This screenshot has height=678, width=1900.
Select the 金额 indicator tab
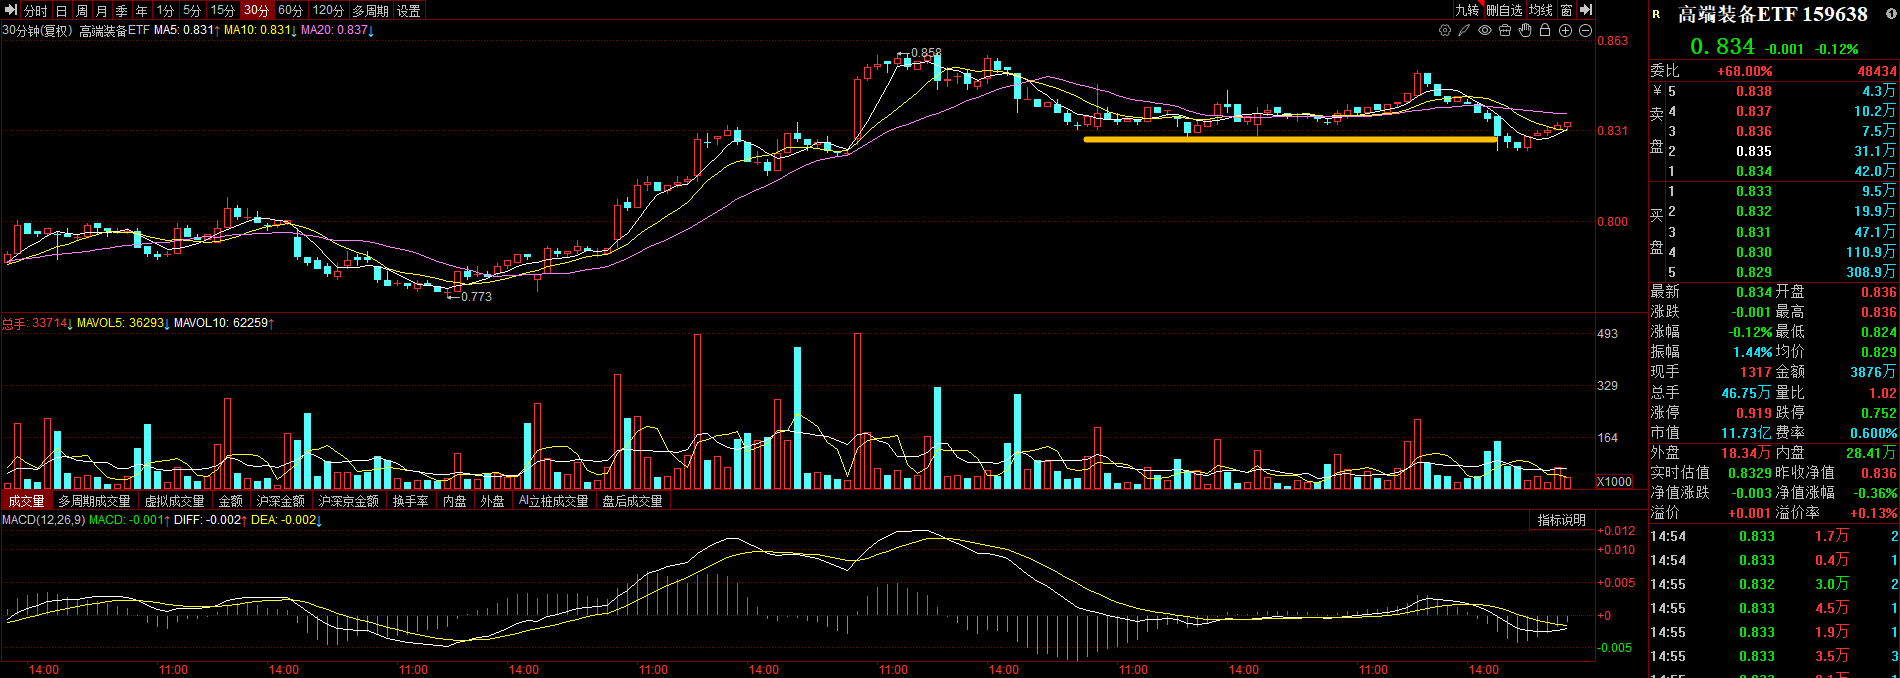231,501
